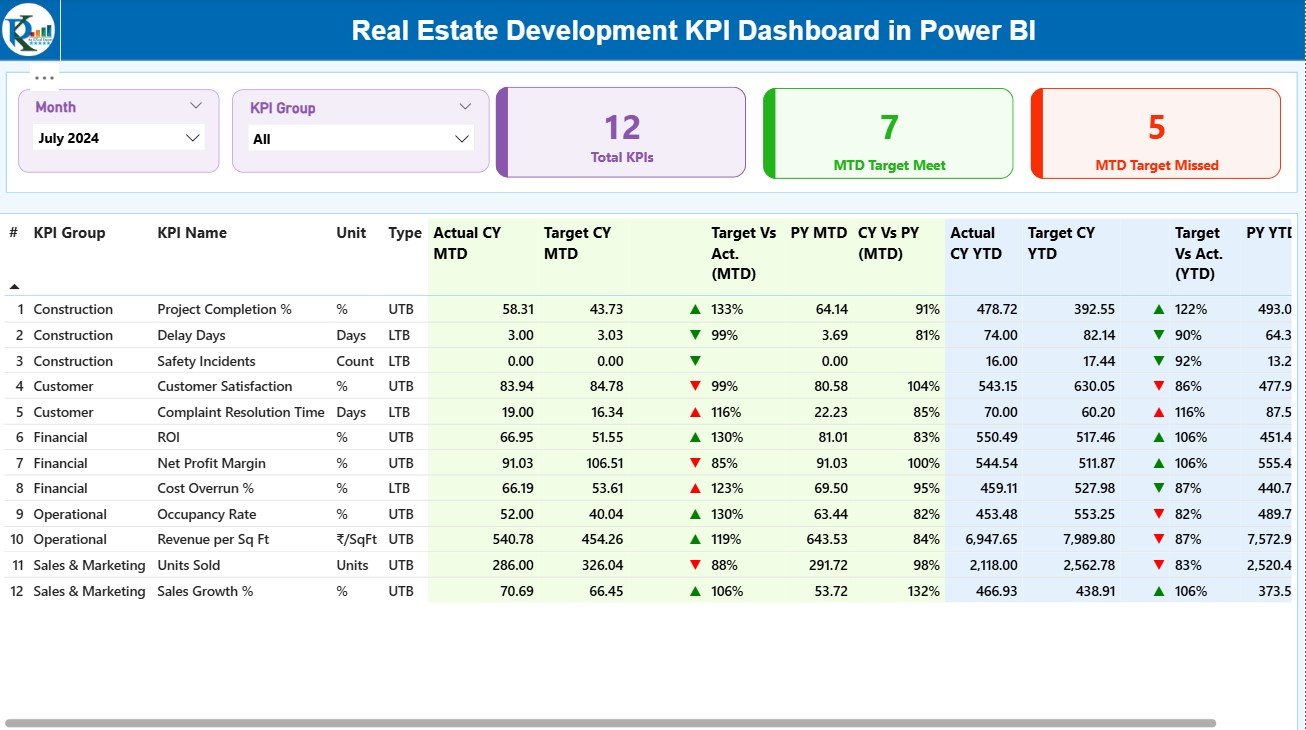Click the dashboard logo in top-left corner

tap(29, 30)
